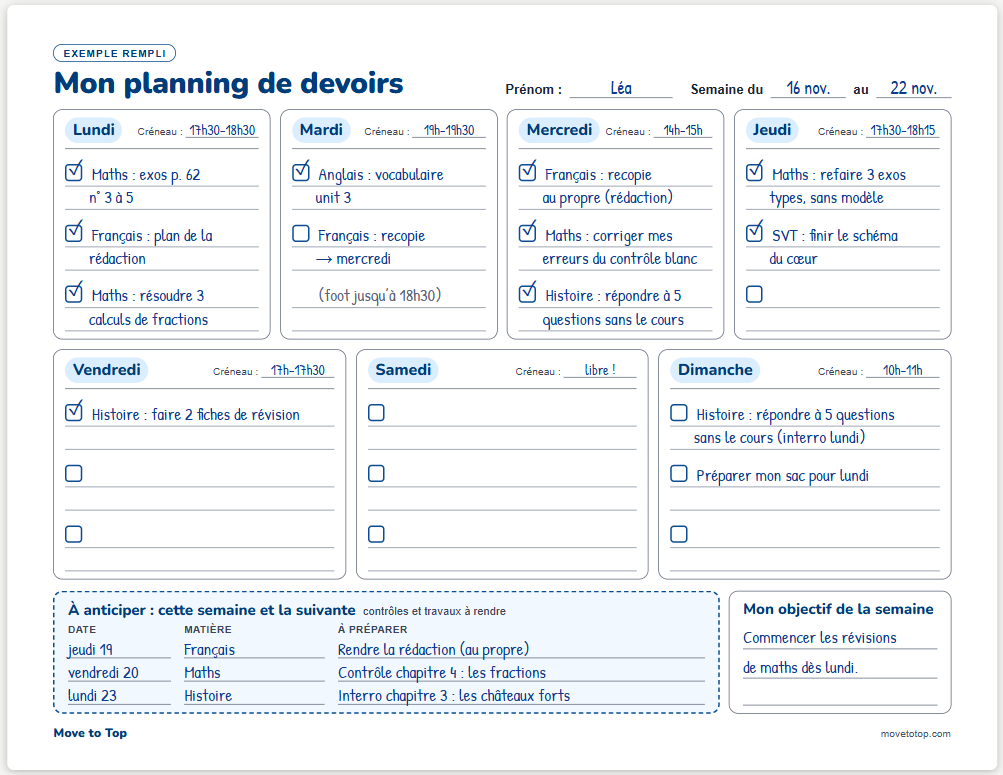Select the Jeudi day label
Image resolution: width=1003 pixels, height=775 pixels.
[772, 130]
